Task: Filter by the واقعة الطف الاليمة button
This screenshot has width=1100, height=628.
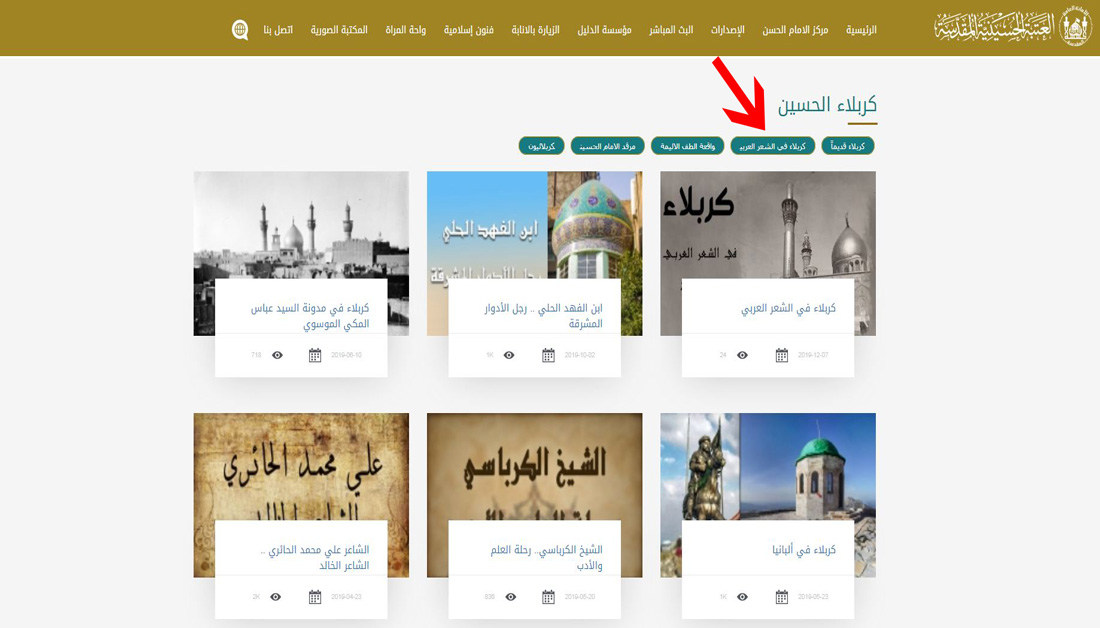Action: [687, 146]
